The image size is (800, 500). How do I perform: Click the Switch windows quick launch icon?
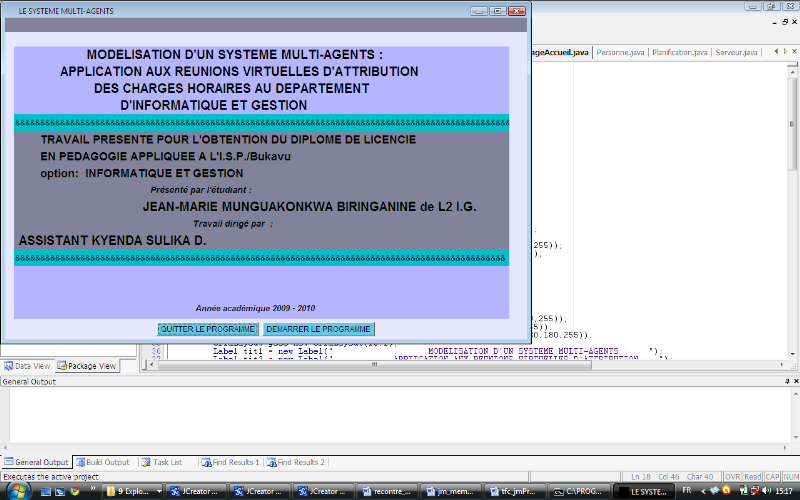[x=60, y=492]
